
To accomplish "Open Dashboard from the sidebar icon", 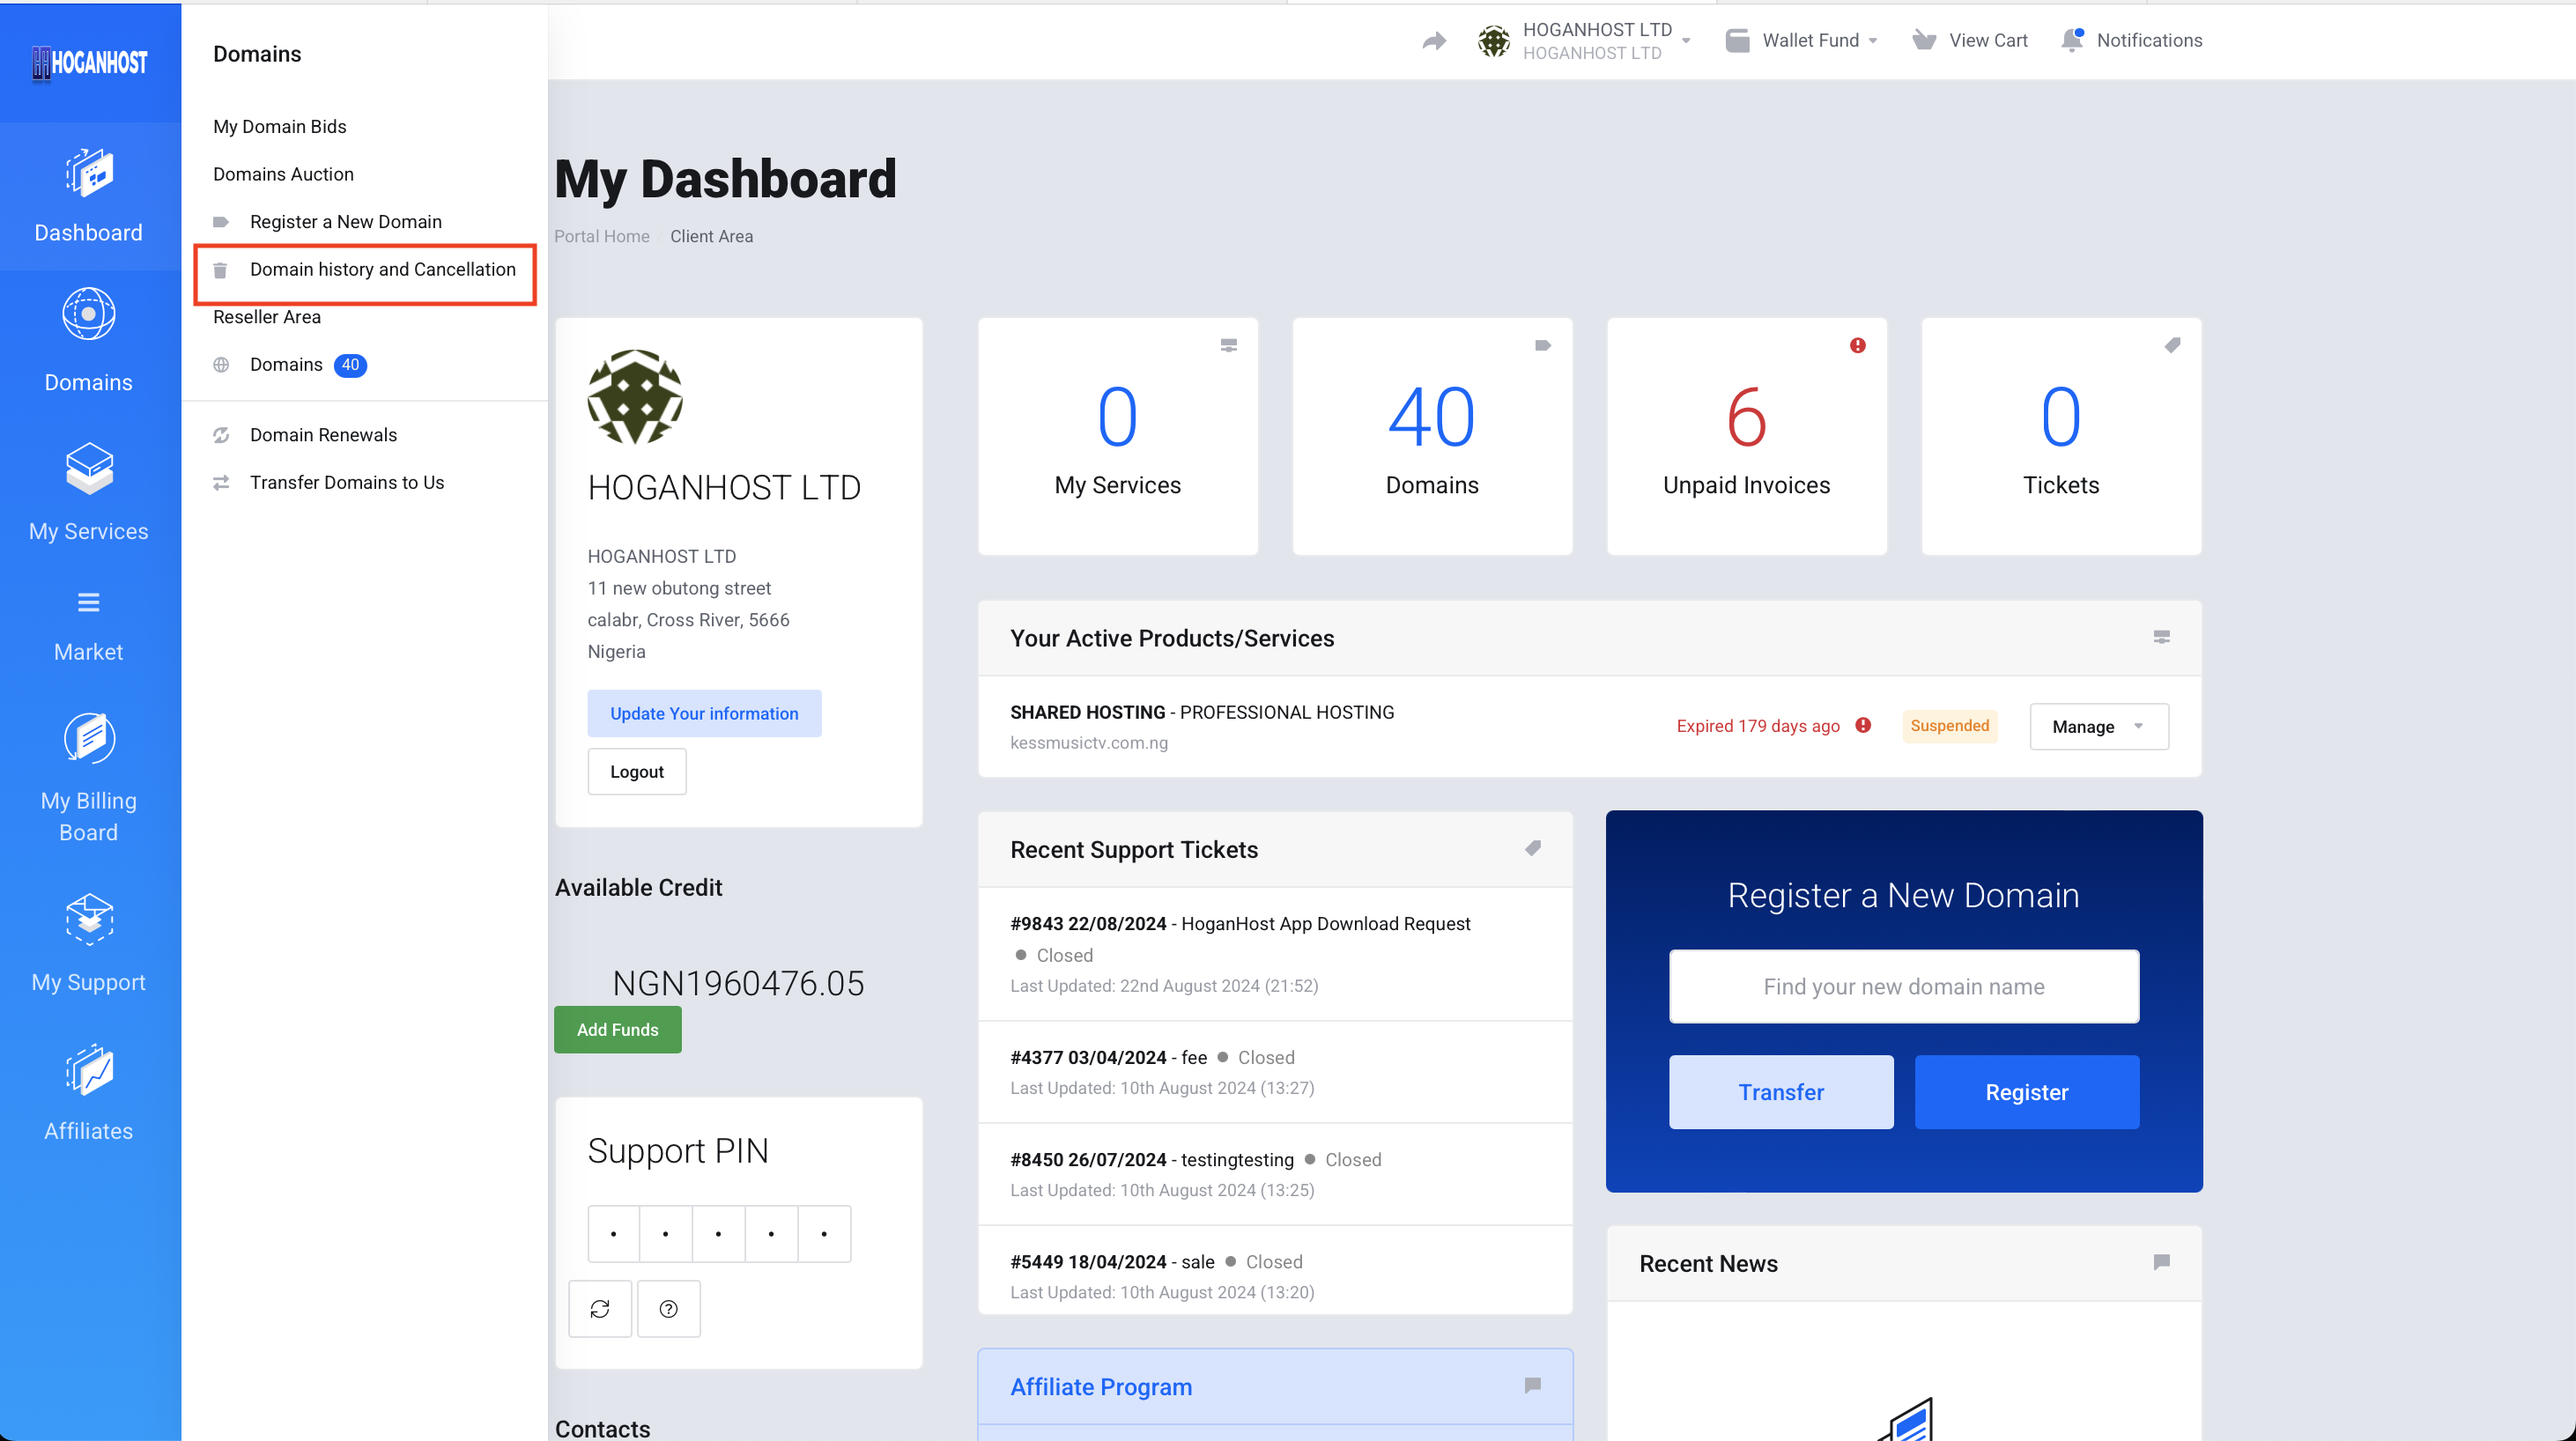I will click(x=89, y=172).
